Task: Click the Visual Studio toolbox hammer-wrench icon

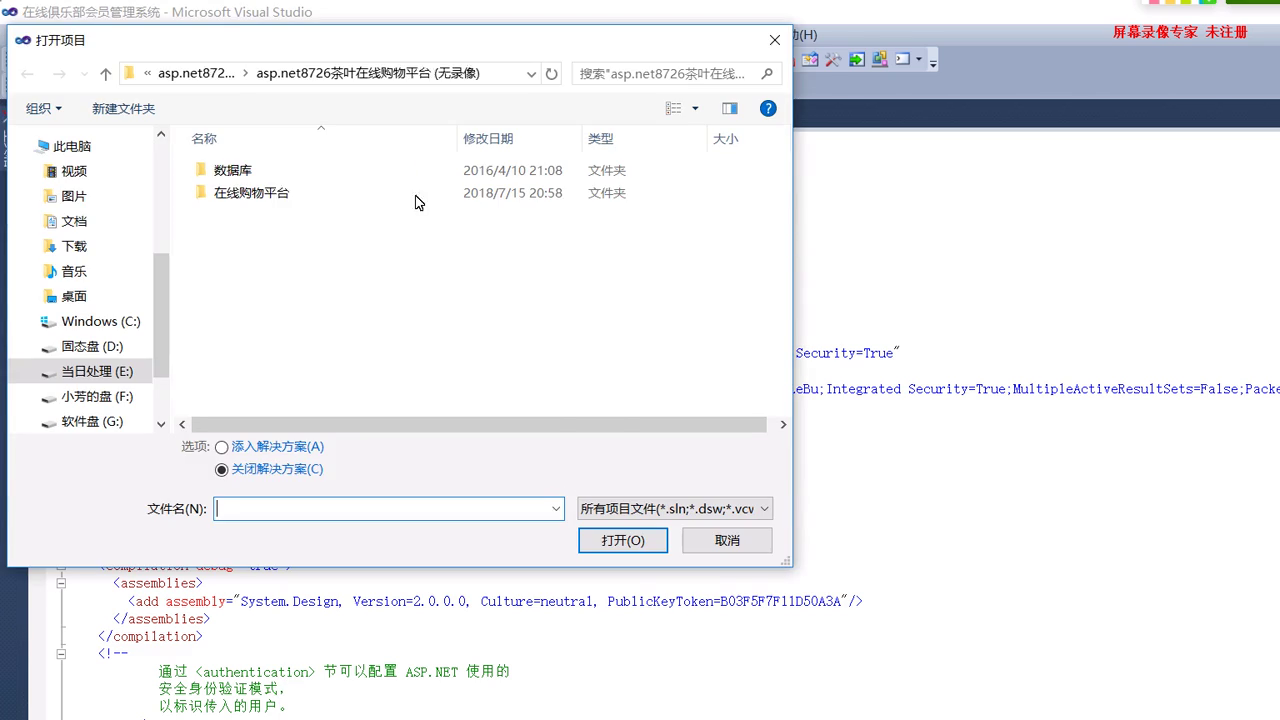Action: click(833, 60)
